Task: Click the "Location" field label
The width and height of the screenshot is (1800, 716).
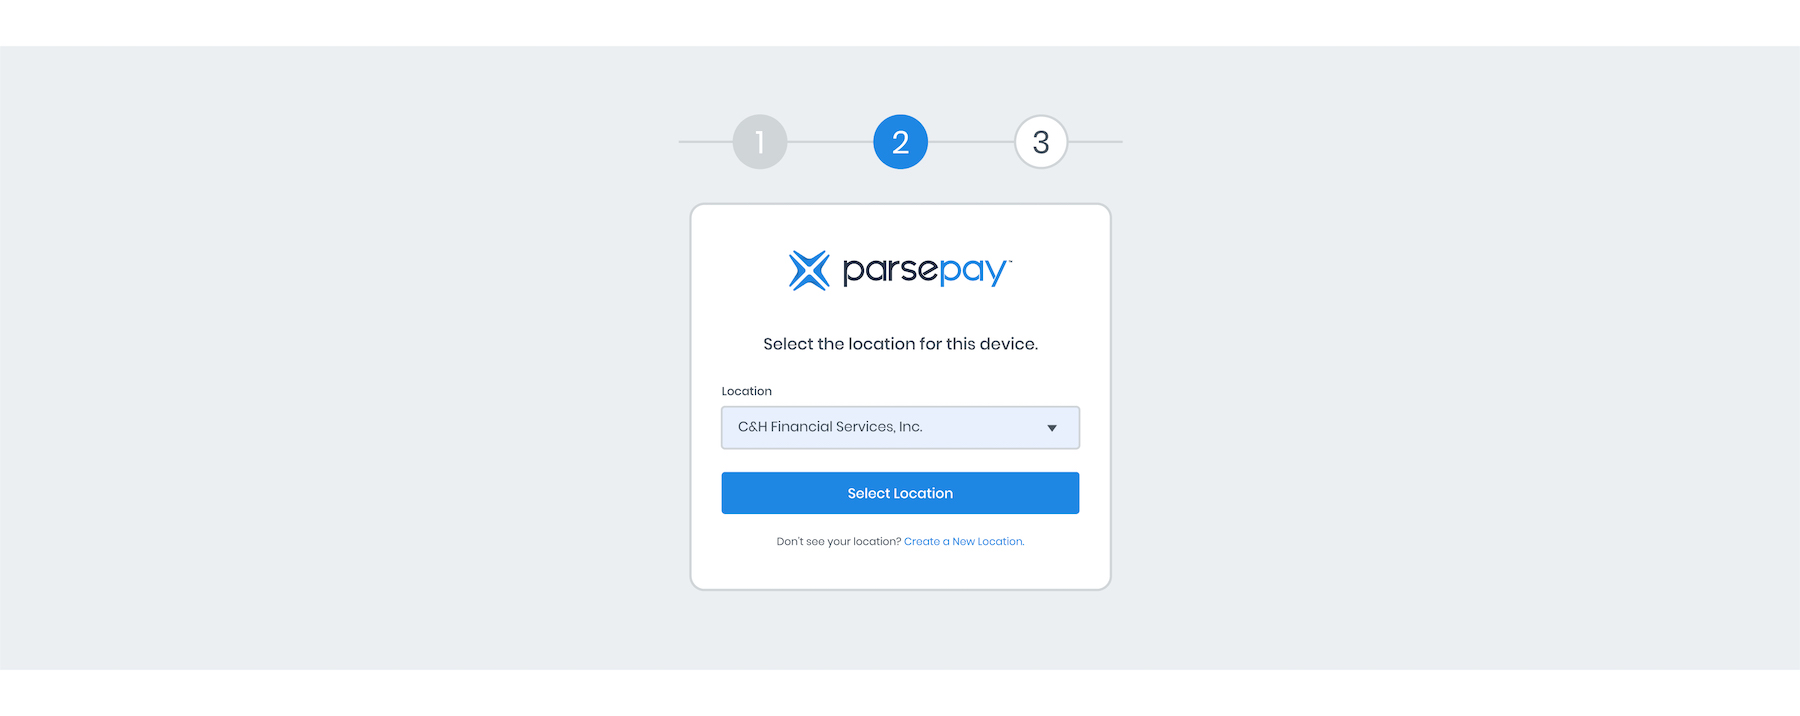Action: coord(747,391)
